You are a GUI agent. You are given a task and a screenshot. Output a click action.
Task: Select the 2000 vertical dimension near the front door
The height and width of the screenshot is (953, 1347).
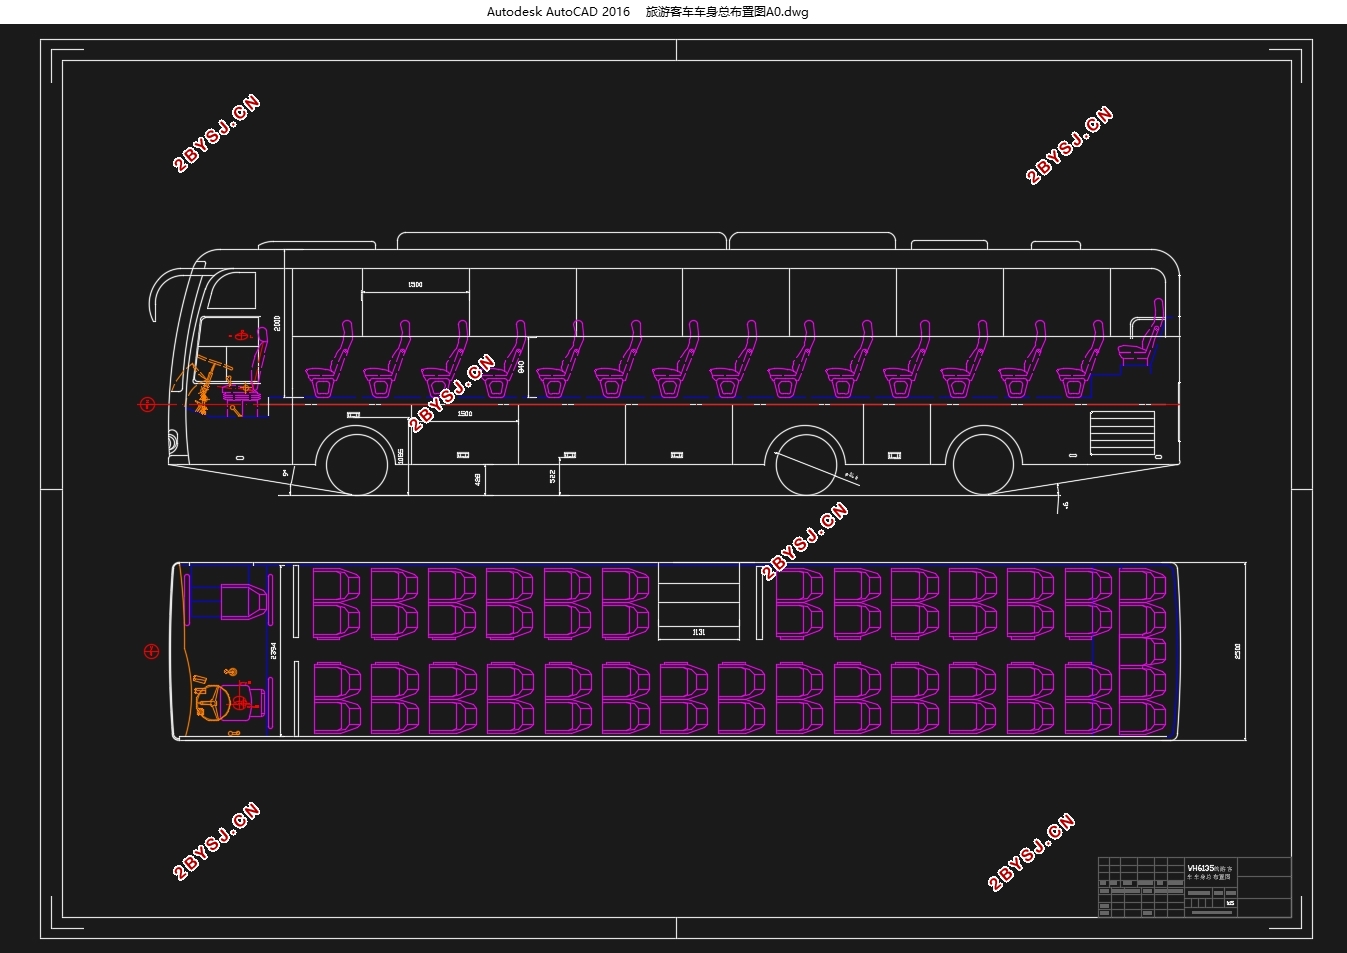(277, 323)
